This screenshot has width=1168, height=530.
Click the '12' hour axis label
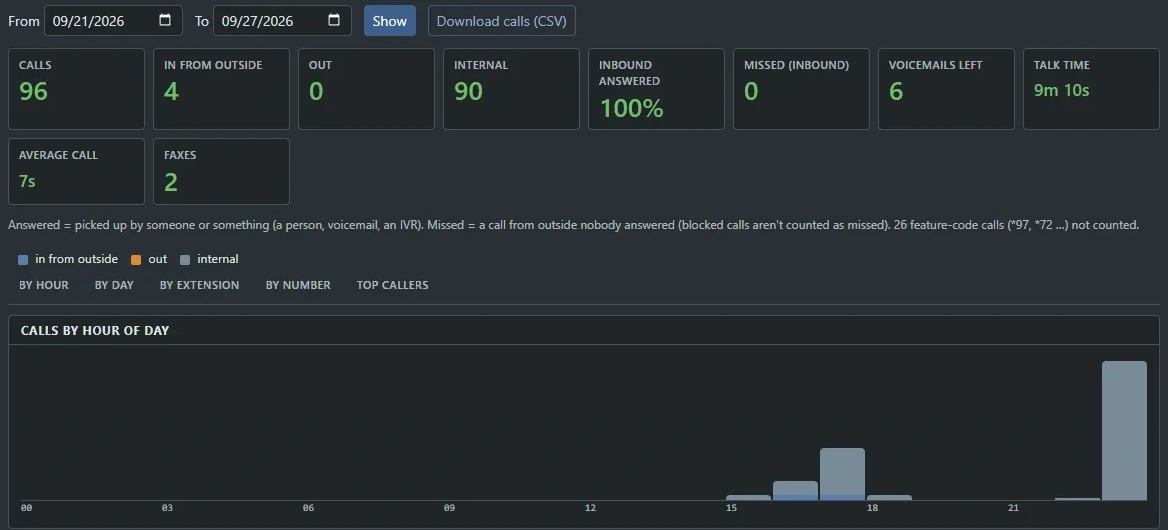(x=591, y=508)
